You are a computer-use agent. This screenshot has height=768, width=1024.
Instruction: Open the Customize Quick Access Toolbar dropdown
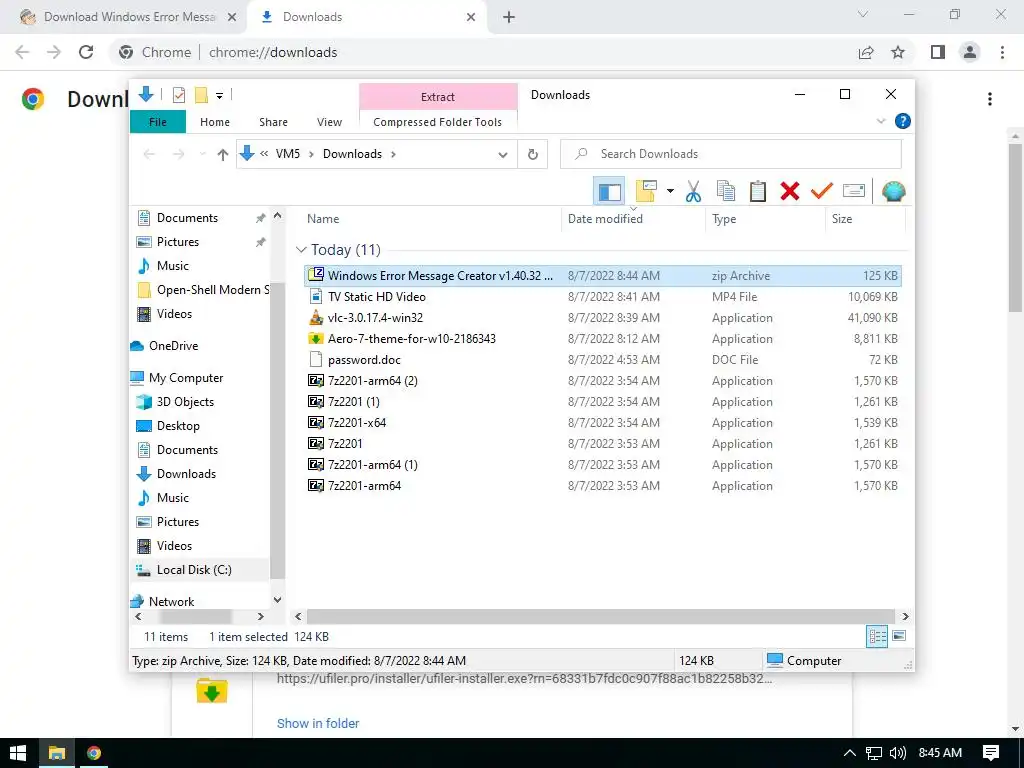coord(219,96)
